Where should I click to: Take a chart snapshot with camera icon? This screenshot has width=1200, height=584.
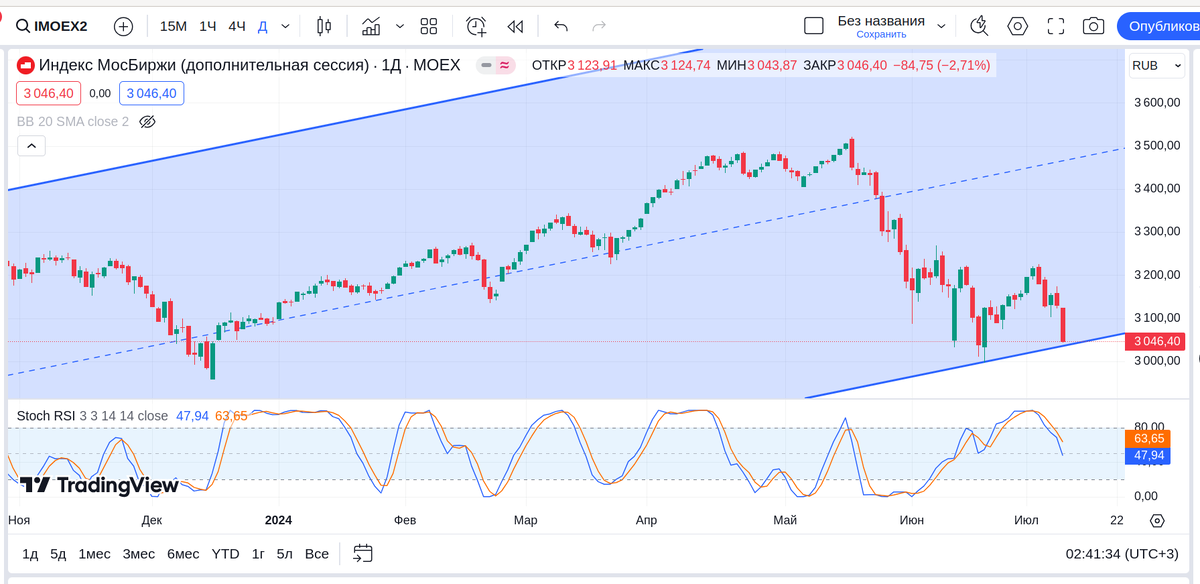pos(1094,26)
